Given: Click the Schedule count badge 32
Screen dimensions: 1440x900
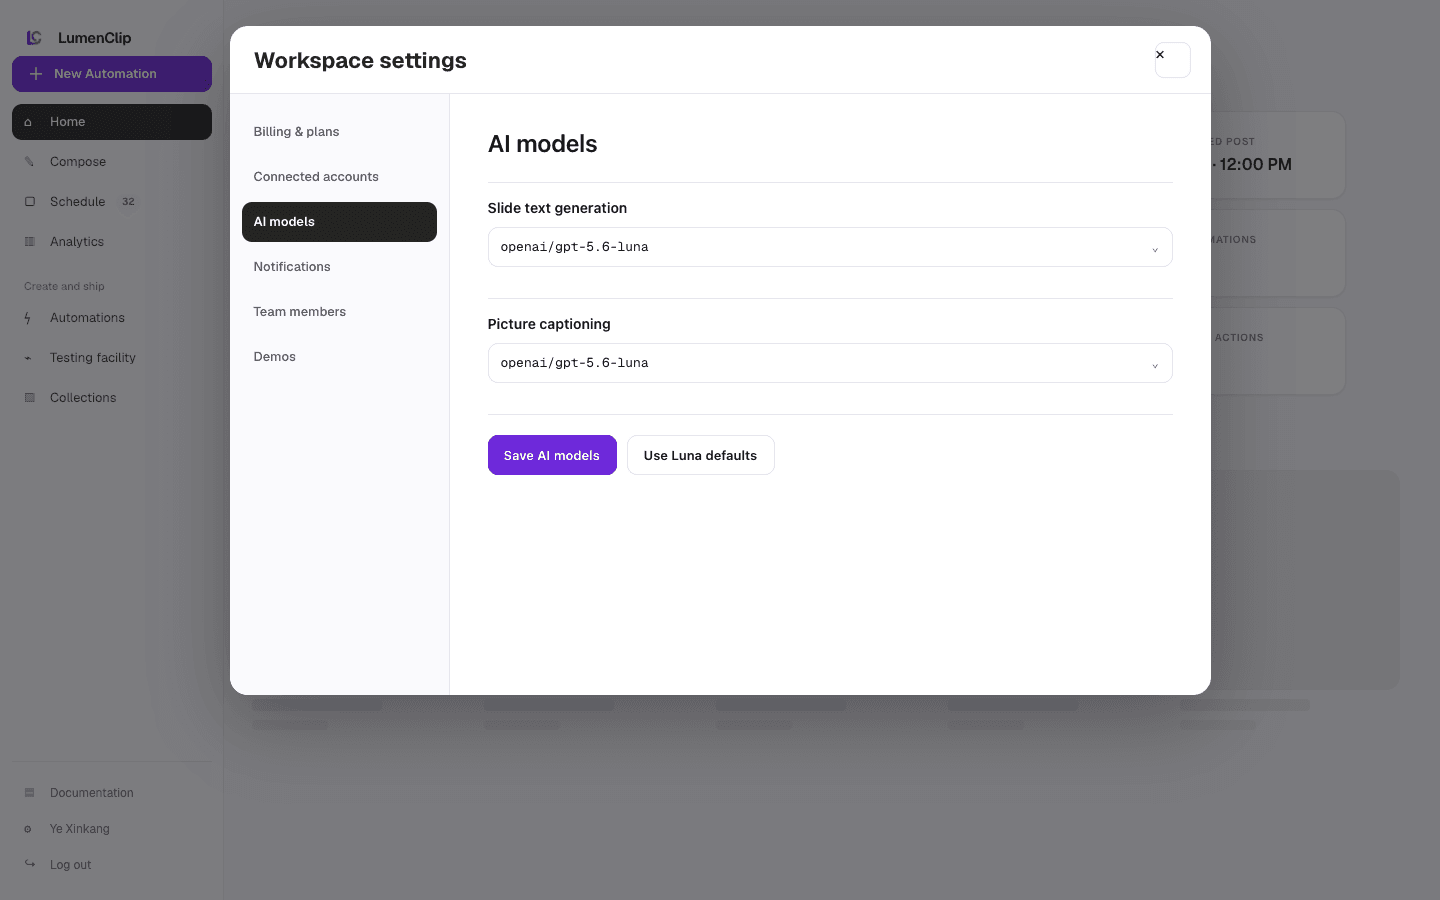Looking at the screenshot, I should [x=128, y=202].
